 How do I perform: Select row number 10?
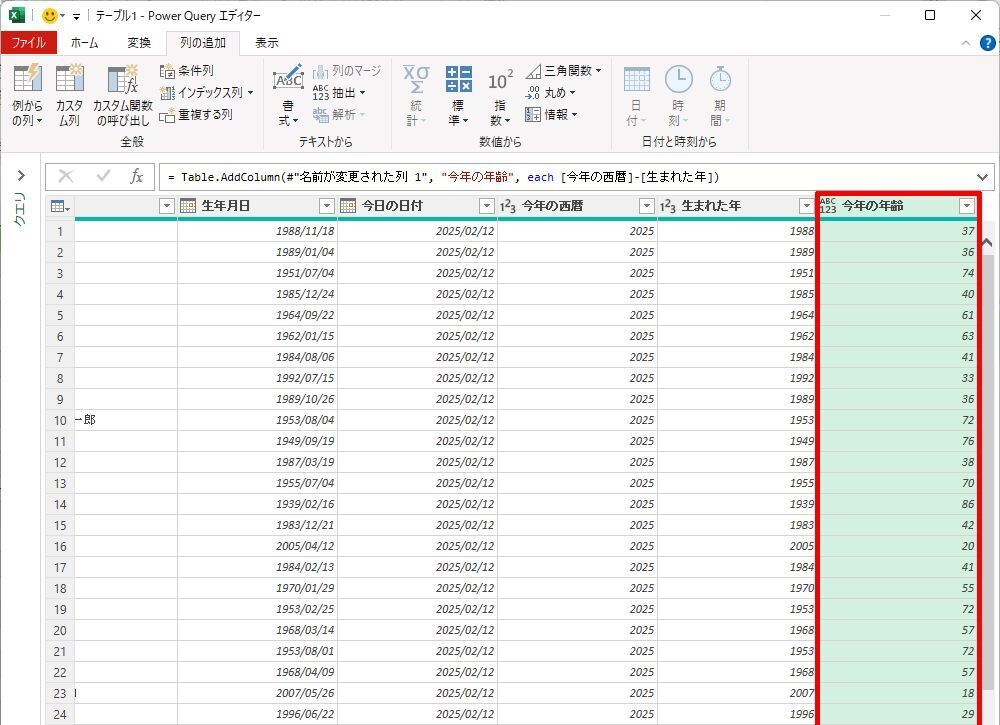click(60, 420)
